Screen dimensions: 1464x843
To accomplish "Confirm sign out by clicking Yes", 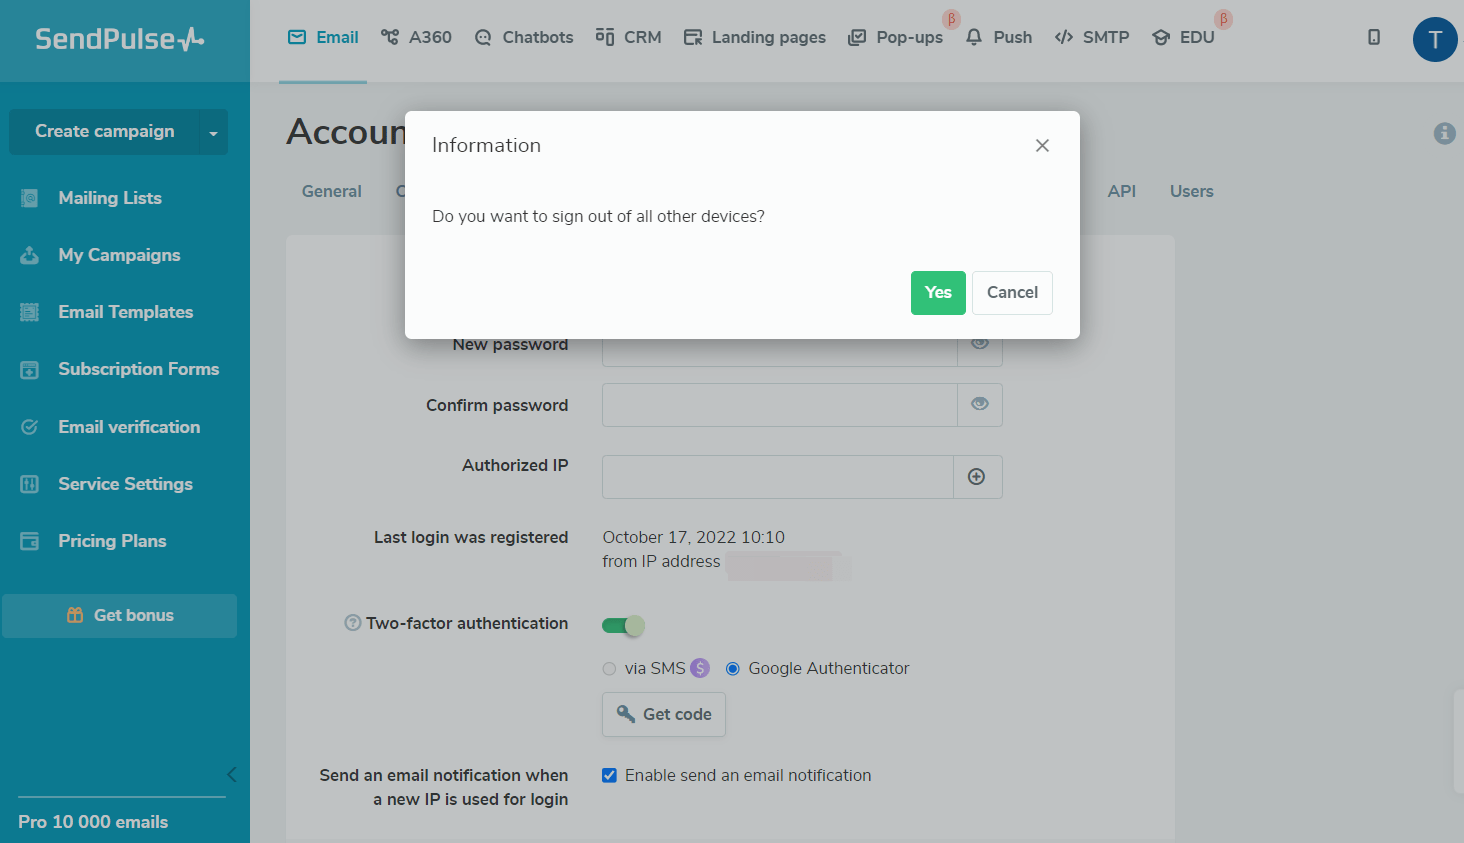I will click(x=938, y=293).
